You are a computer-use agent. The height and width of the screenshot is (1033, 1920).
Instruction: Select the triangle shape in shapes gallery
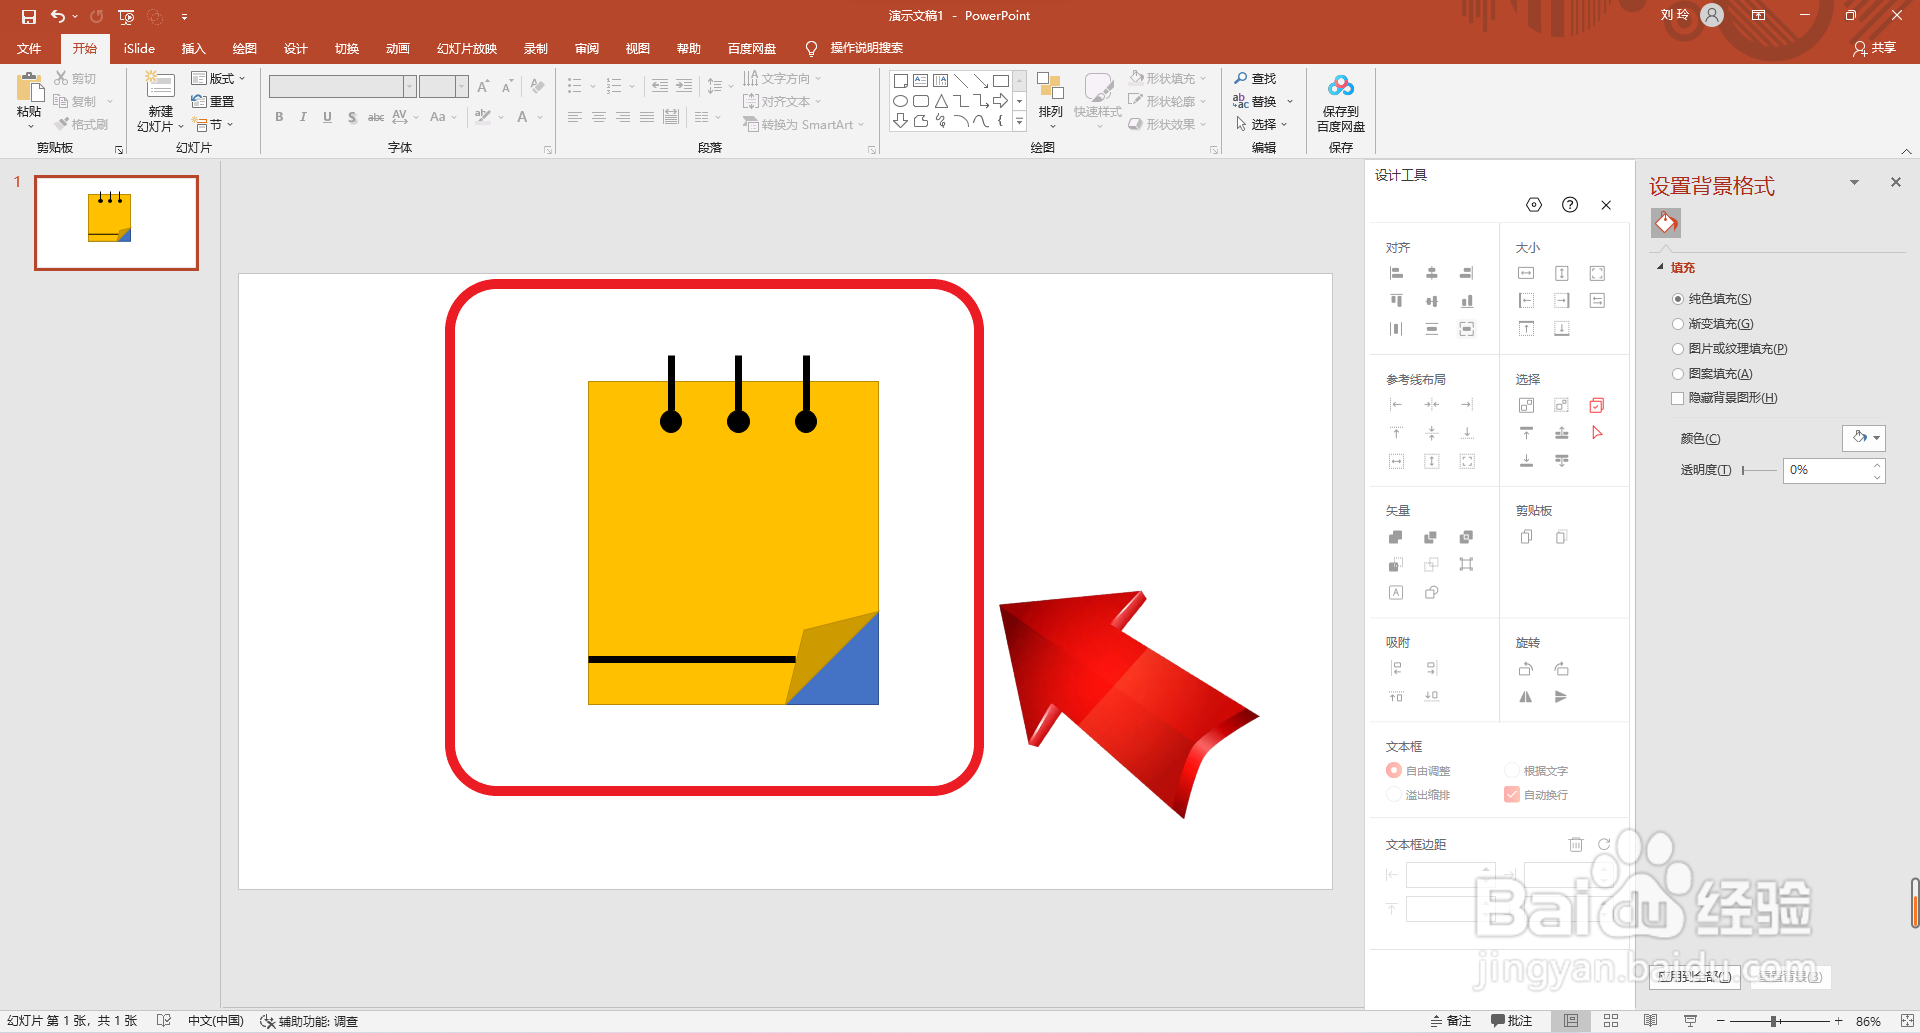(x=941, y=101)
